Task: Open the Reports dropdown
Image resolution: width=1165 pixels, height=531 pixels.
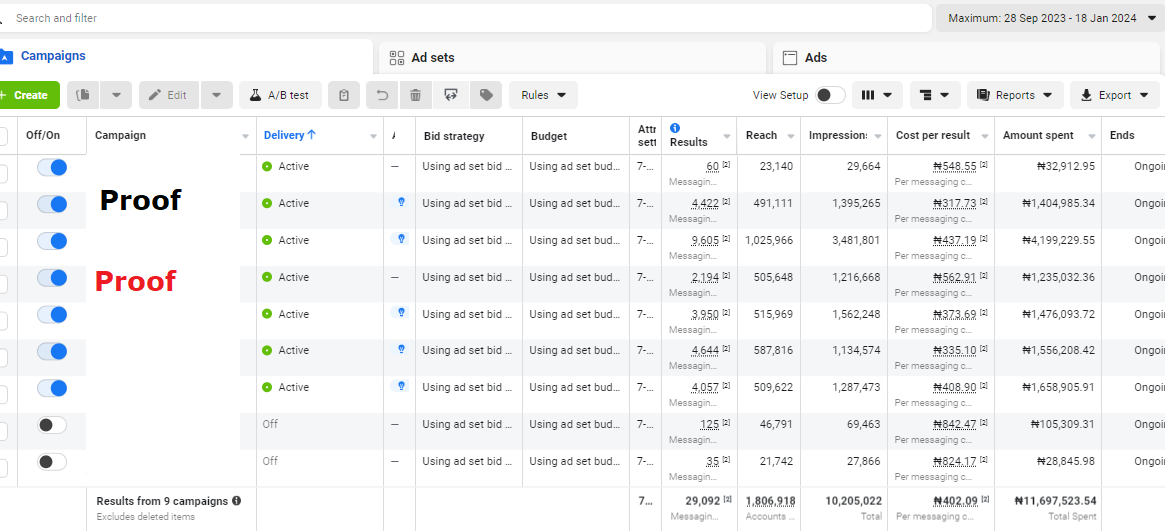Action: click(x=1014, y=95)
